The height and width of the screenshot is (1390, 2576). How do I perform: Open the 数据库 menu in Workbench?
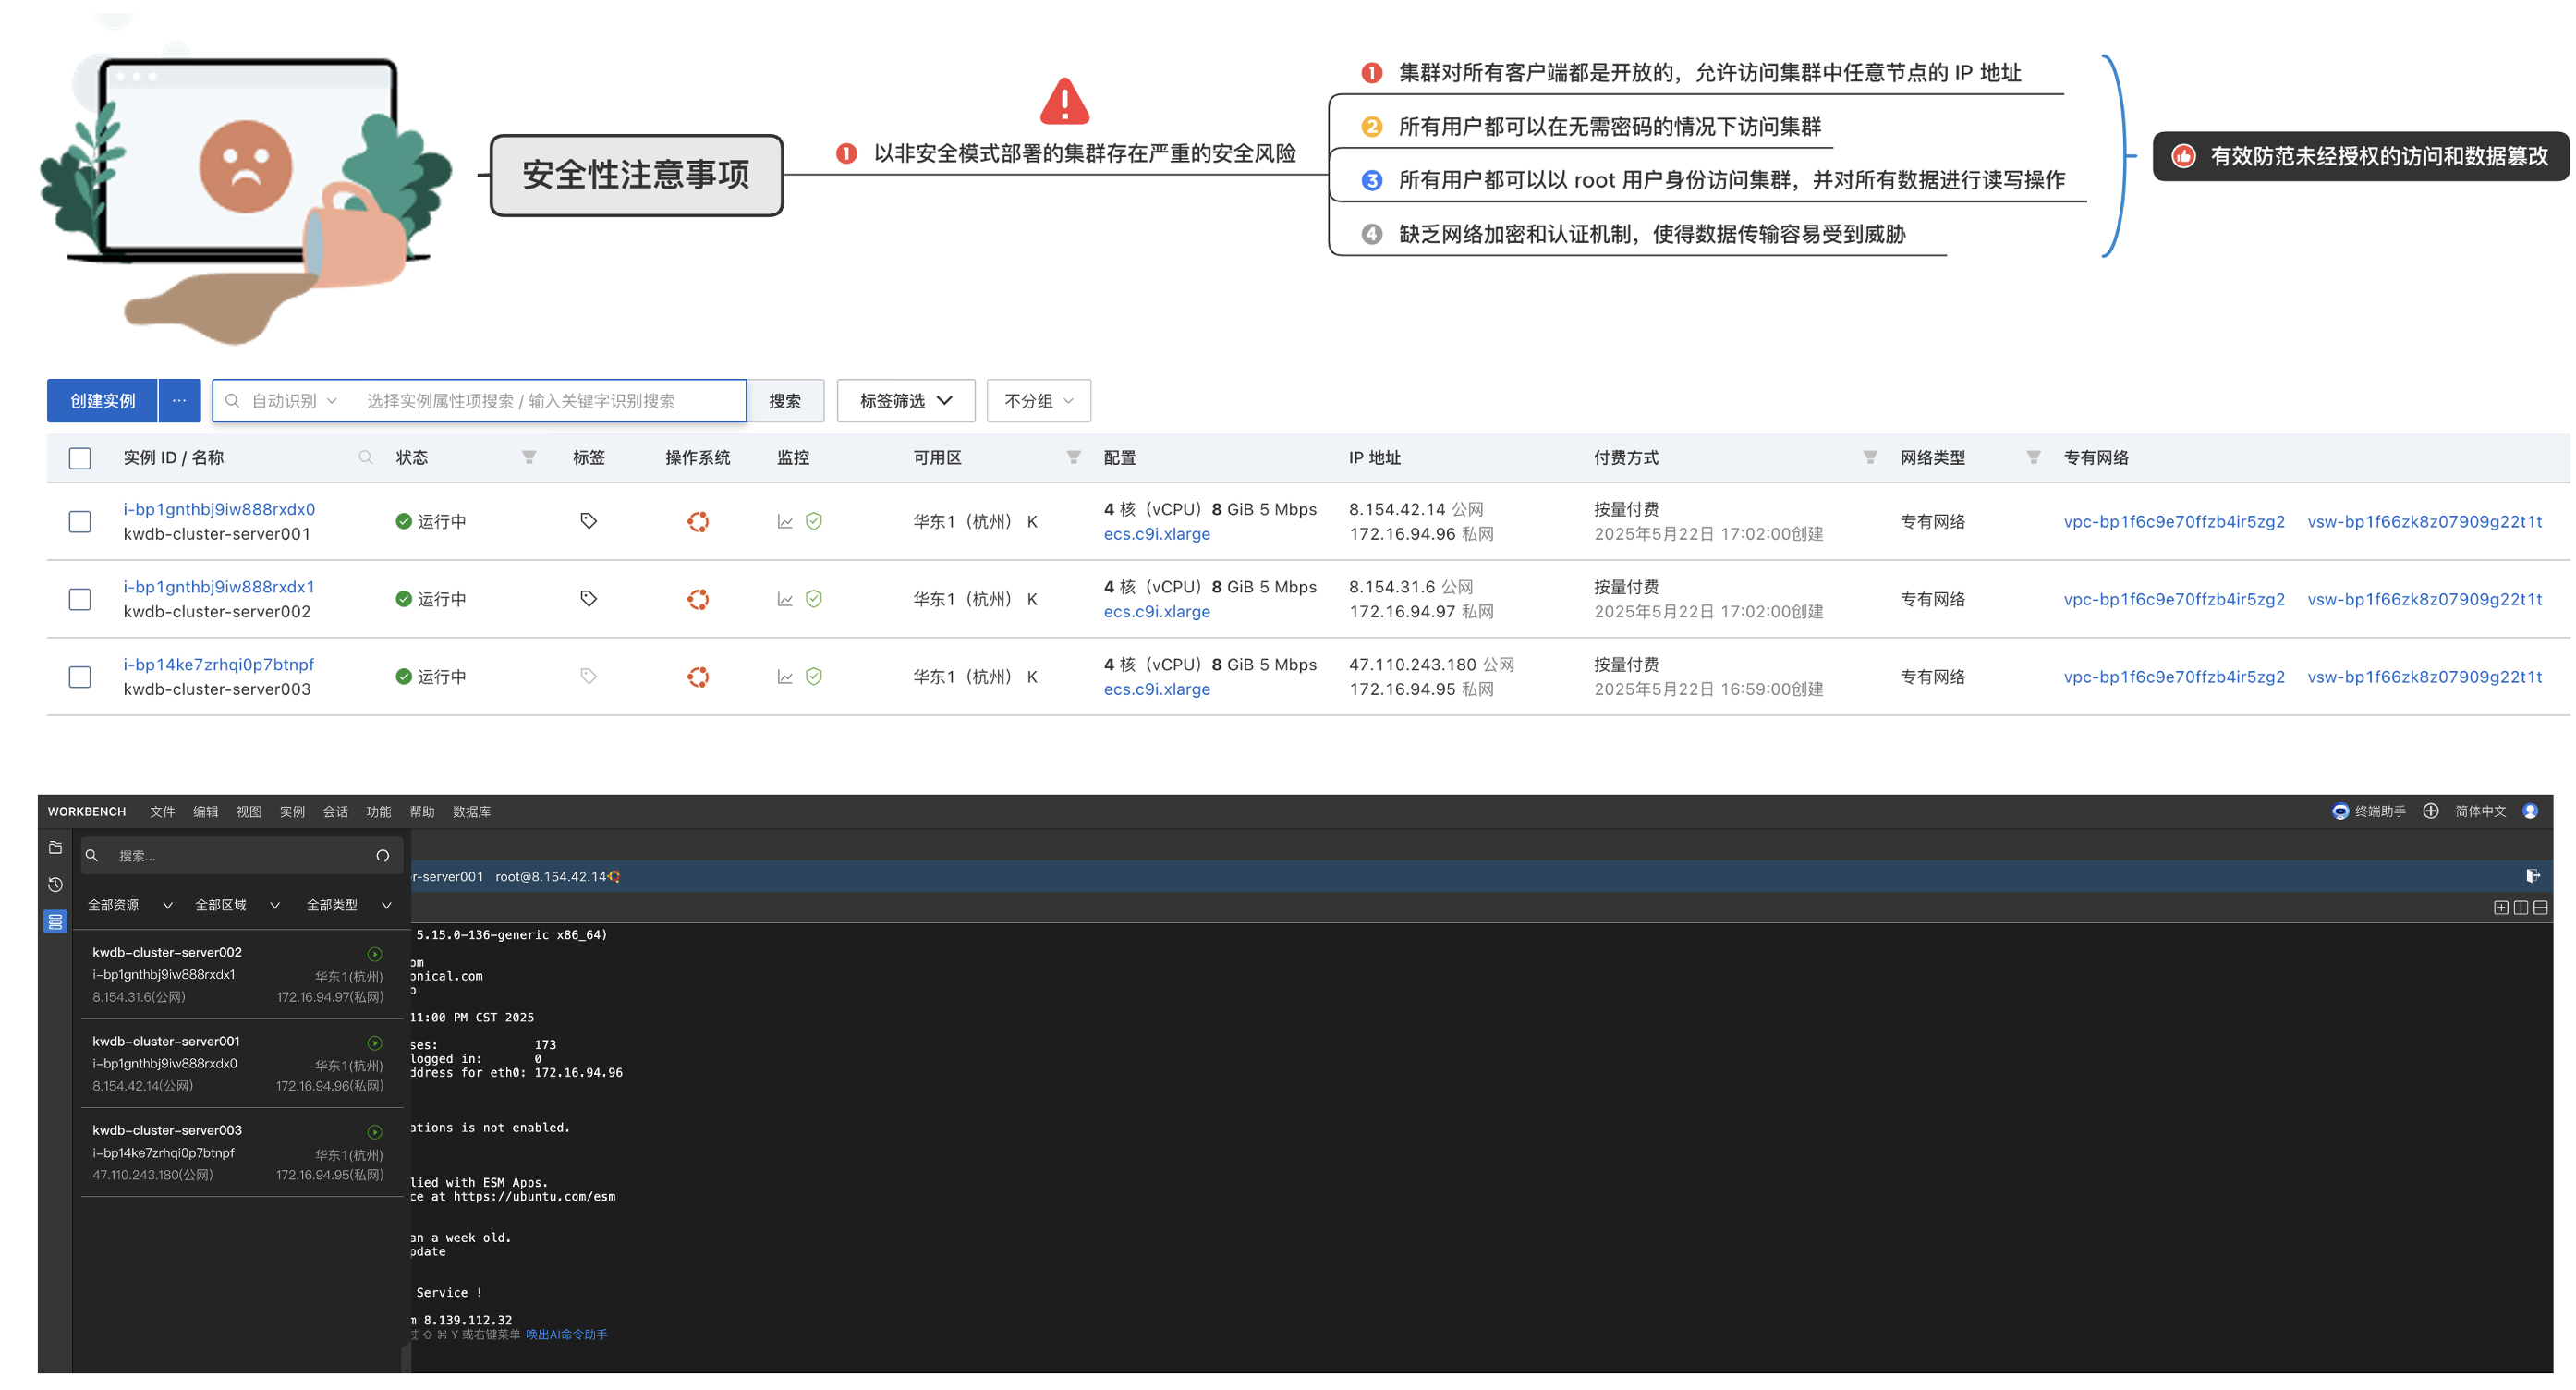pyautogui.click(x=471, y=811)
